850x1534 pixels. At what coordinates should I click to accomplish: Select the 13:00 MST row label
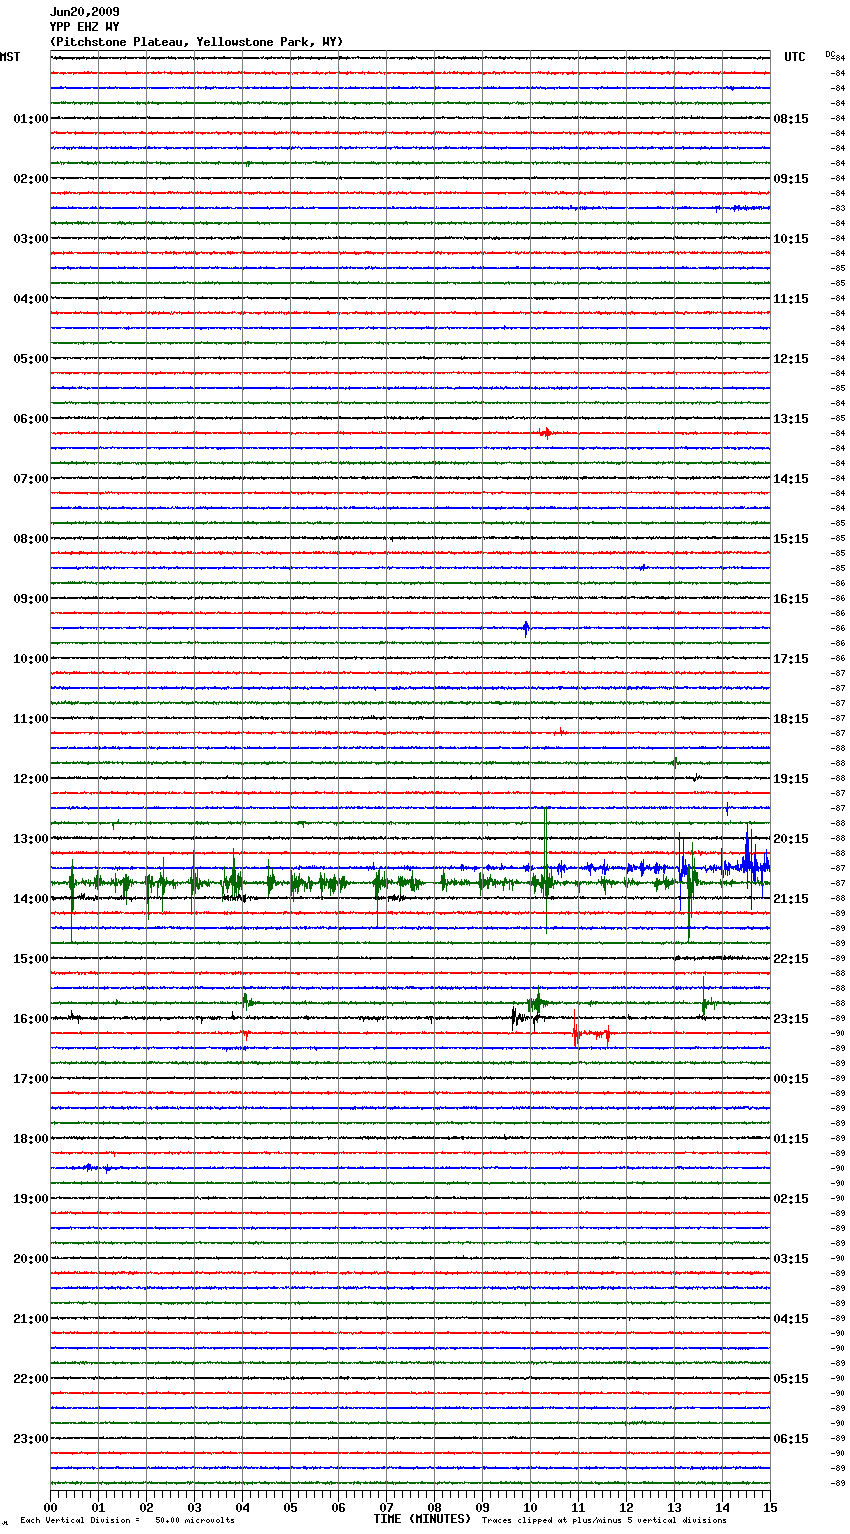click(x=31, y=839)
